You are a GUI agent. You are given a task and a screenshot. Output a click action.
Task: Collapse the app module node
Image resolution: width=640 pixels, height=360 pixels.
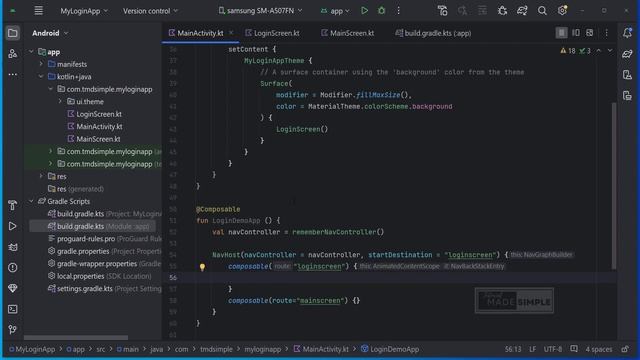click(31, 52)
